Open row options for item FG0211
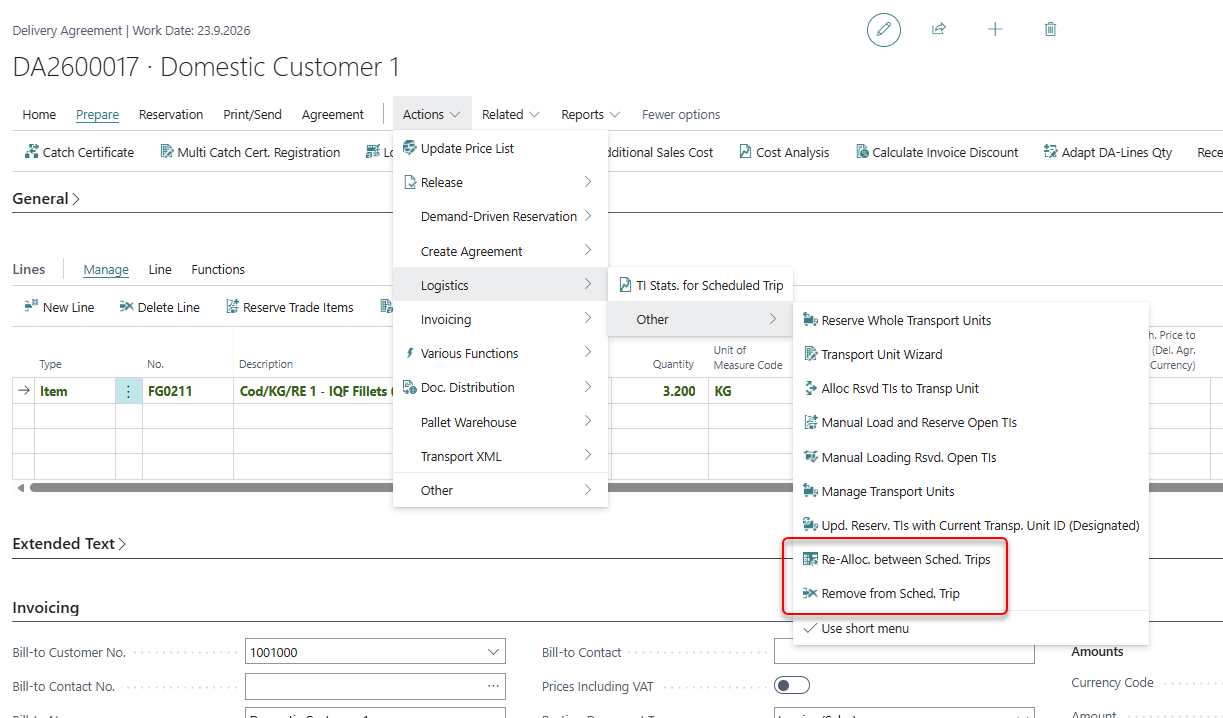The image size is (1223, 718). 128,391
